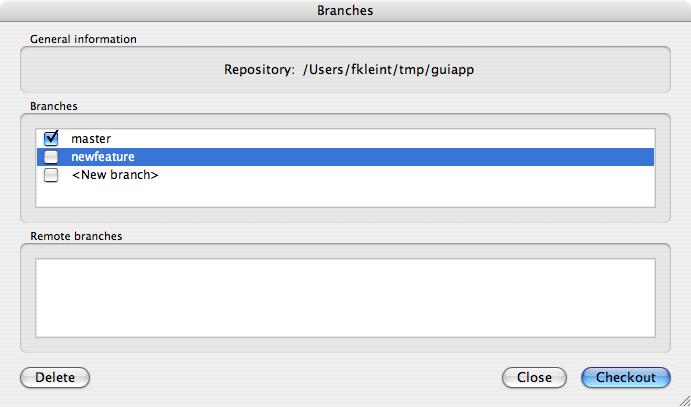Click inside the empty Remote branches list

[345, 298]
